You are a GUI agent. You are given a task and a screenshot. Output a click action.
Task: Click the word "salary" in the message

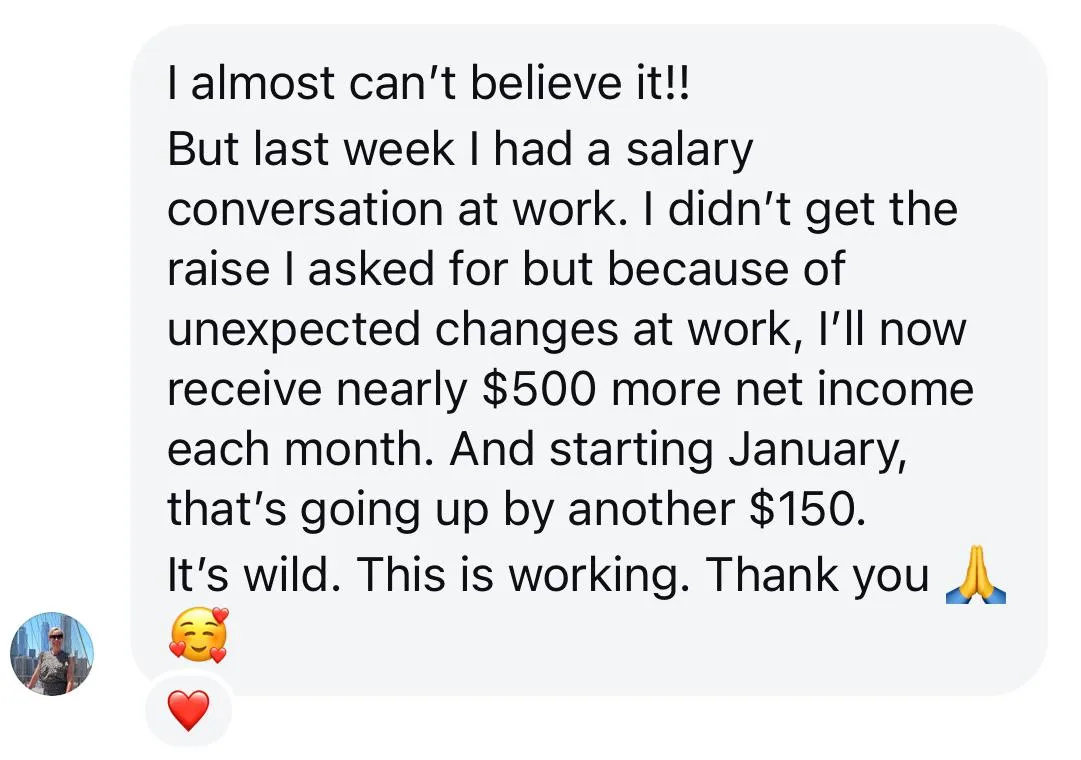point(689,152)
